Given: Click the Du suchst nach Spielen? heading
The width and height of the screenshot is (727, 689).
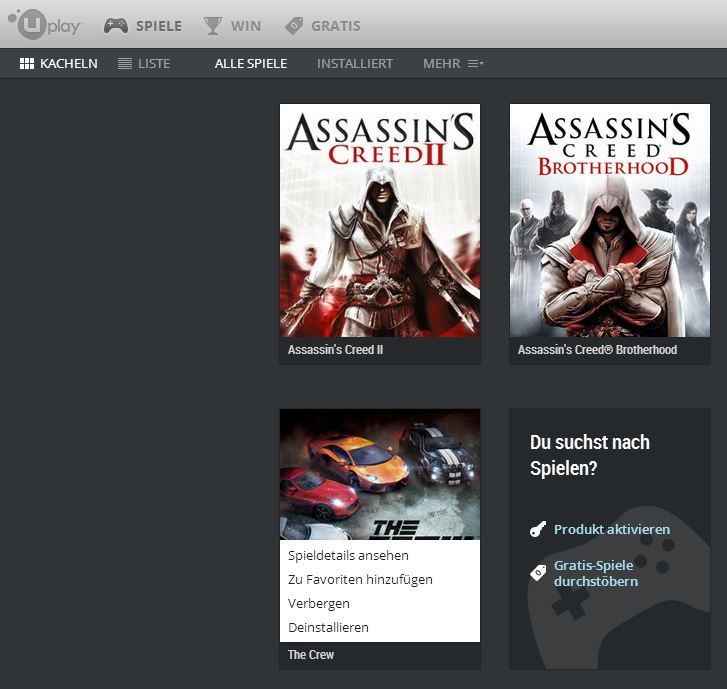Looking at the screenshot, I should coord(589,455).
